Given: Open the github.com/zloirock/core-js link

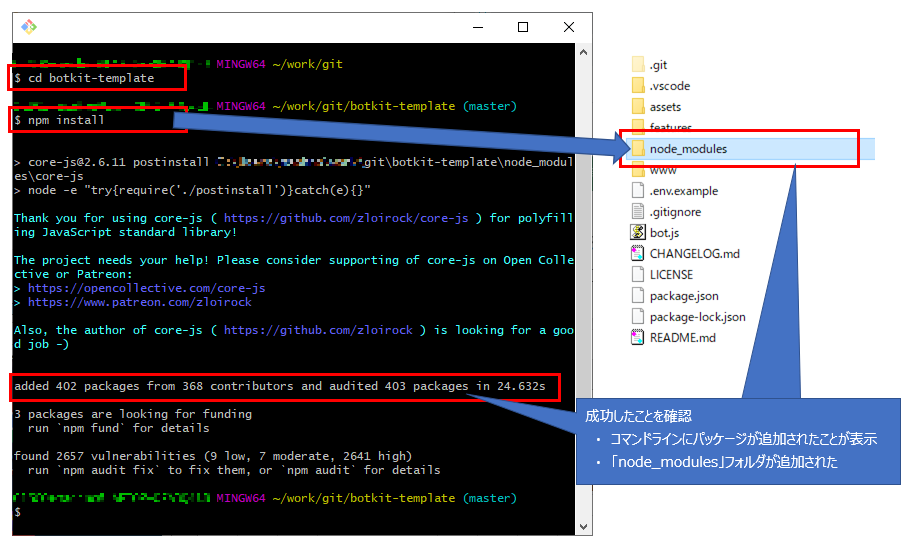Looking at the screenshot, I should 346,218.
